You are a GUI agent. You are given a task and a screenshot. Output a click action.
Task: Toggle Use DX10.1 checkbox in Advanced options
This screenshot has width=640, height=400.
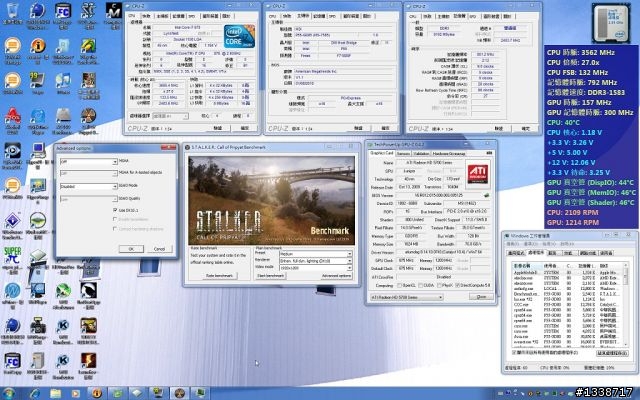[115, 210]
